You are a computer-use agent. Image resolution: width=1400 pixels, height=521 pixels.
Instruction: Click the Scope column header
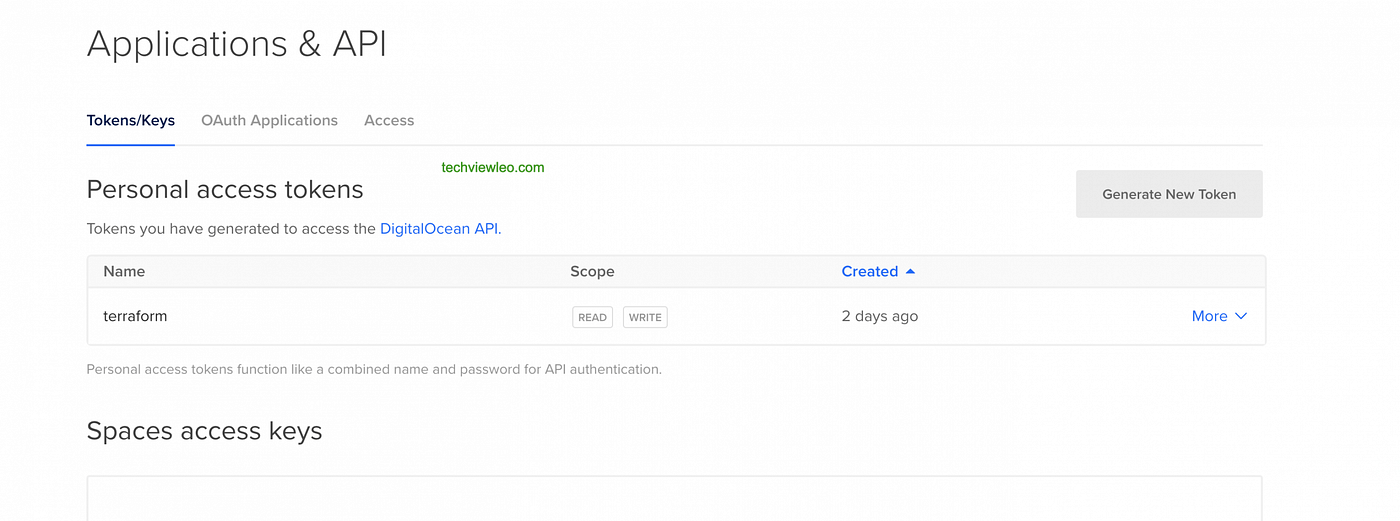coord(592,271)
